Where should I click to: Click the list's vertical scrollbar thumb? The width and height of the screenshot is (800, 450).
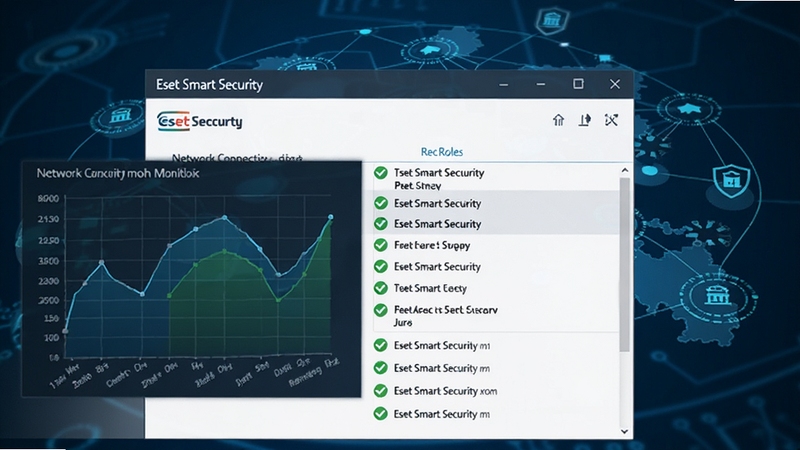pos(624,264)
